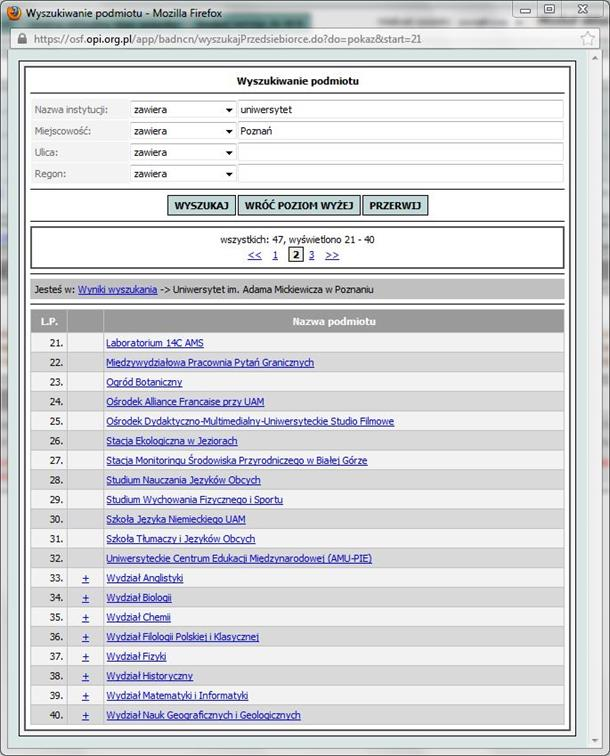
Task: Expand Wydział Chemii with plus sign
Action: pyautogui.click(x=85, y=618)
